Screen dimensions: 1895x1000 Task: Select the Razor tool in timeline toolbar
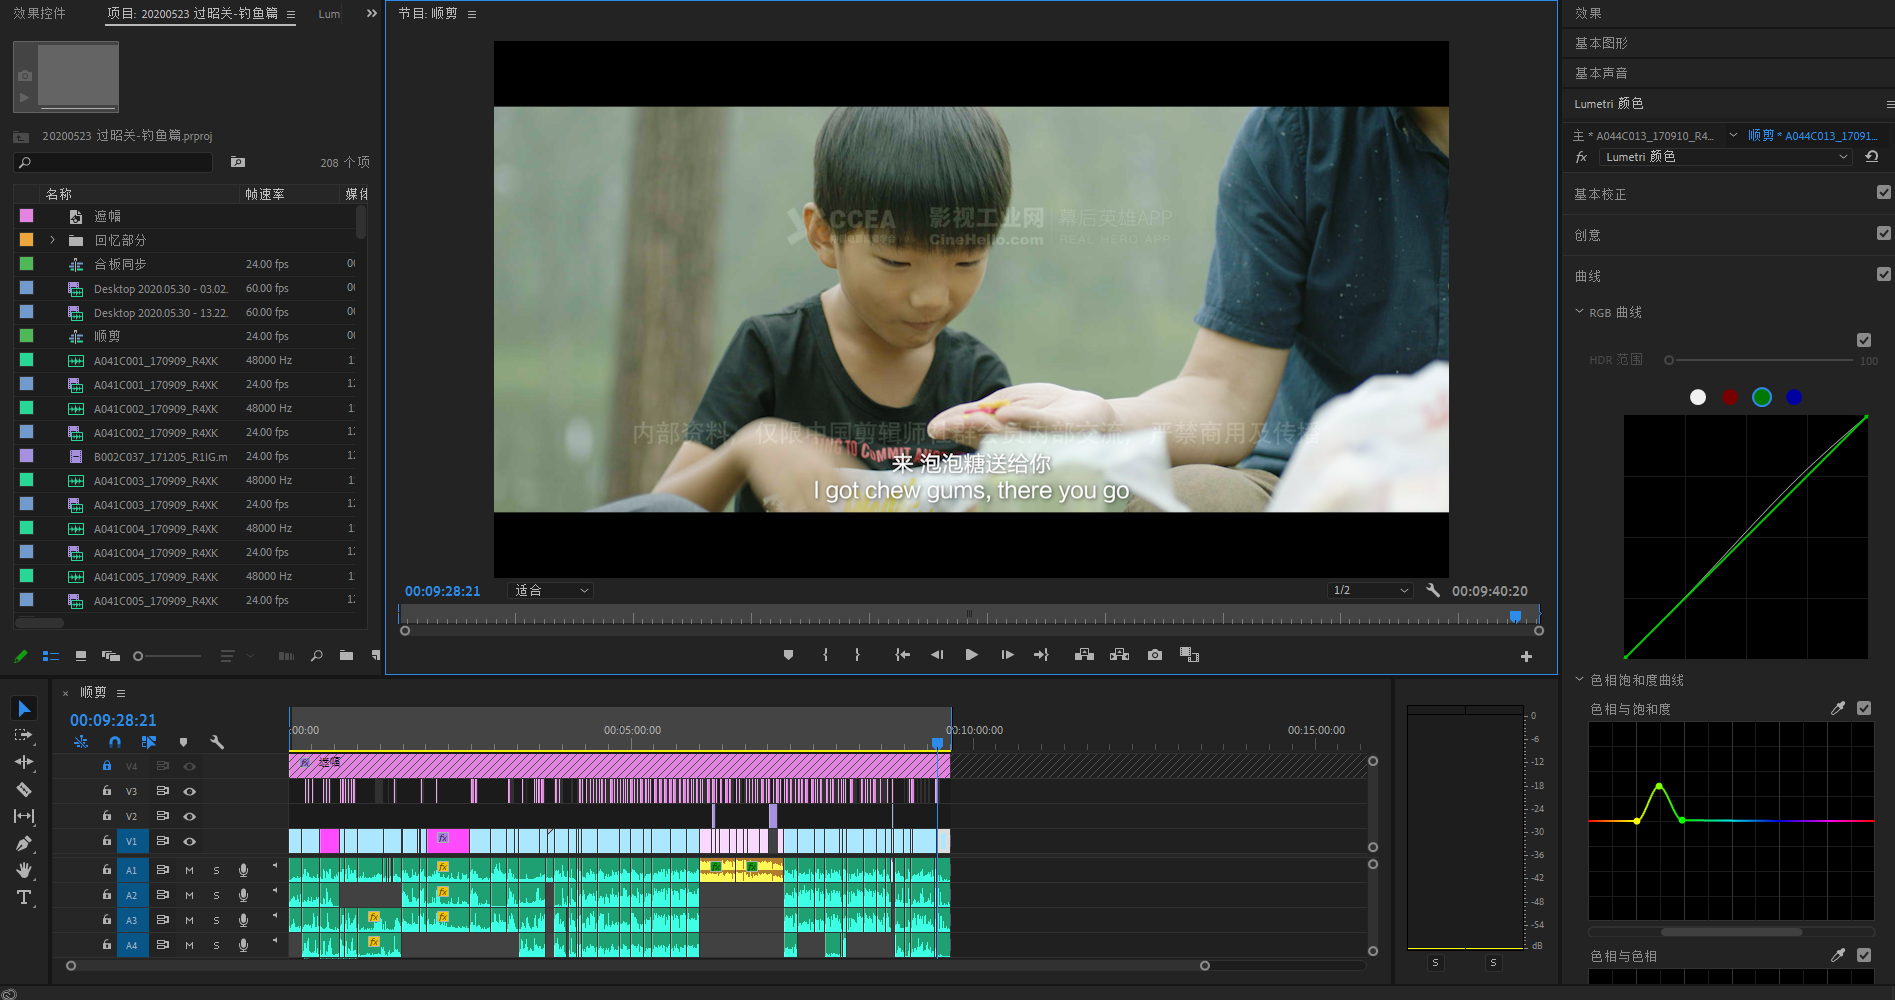24,790
